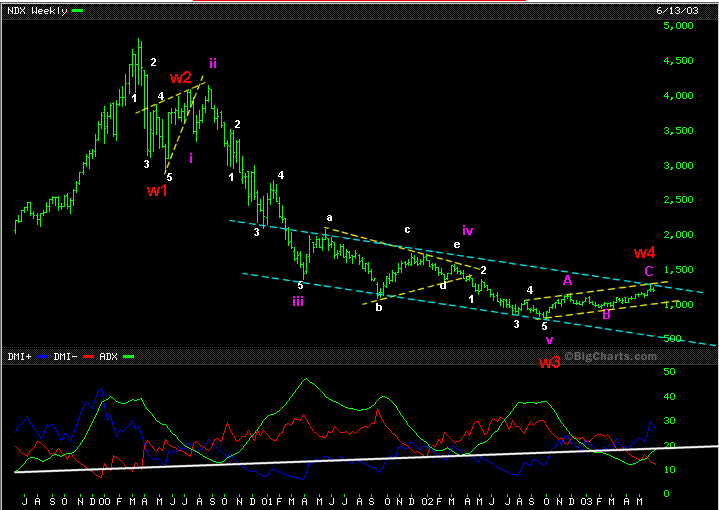
Task: Click the red w2 wave label
Action: (x=180, y=77)
